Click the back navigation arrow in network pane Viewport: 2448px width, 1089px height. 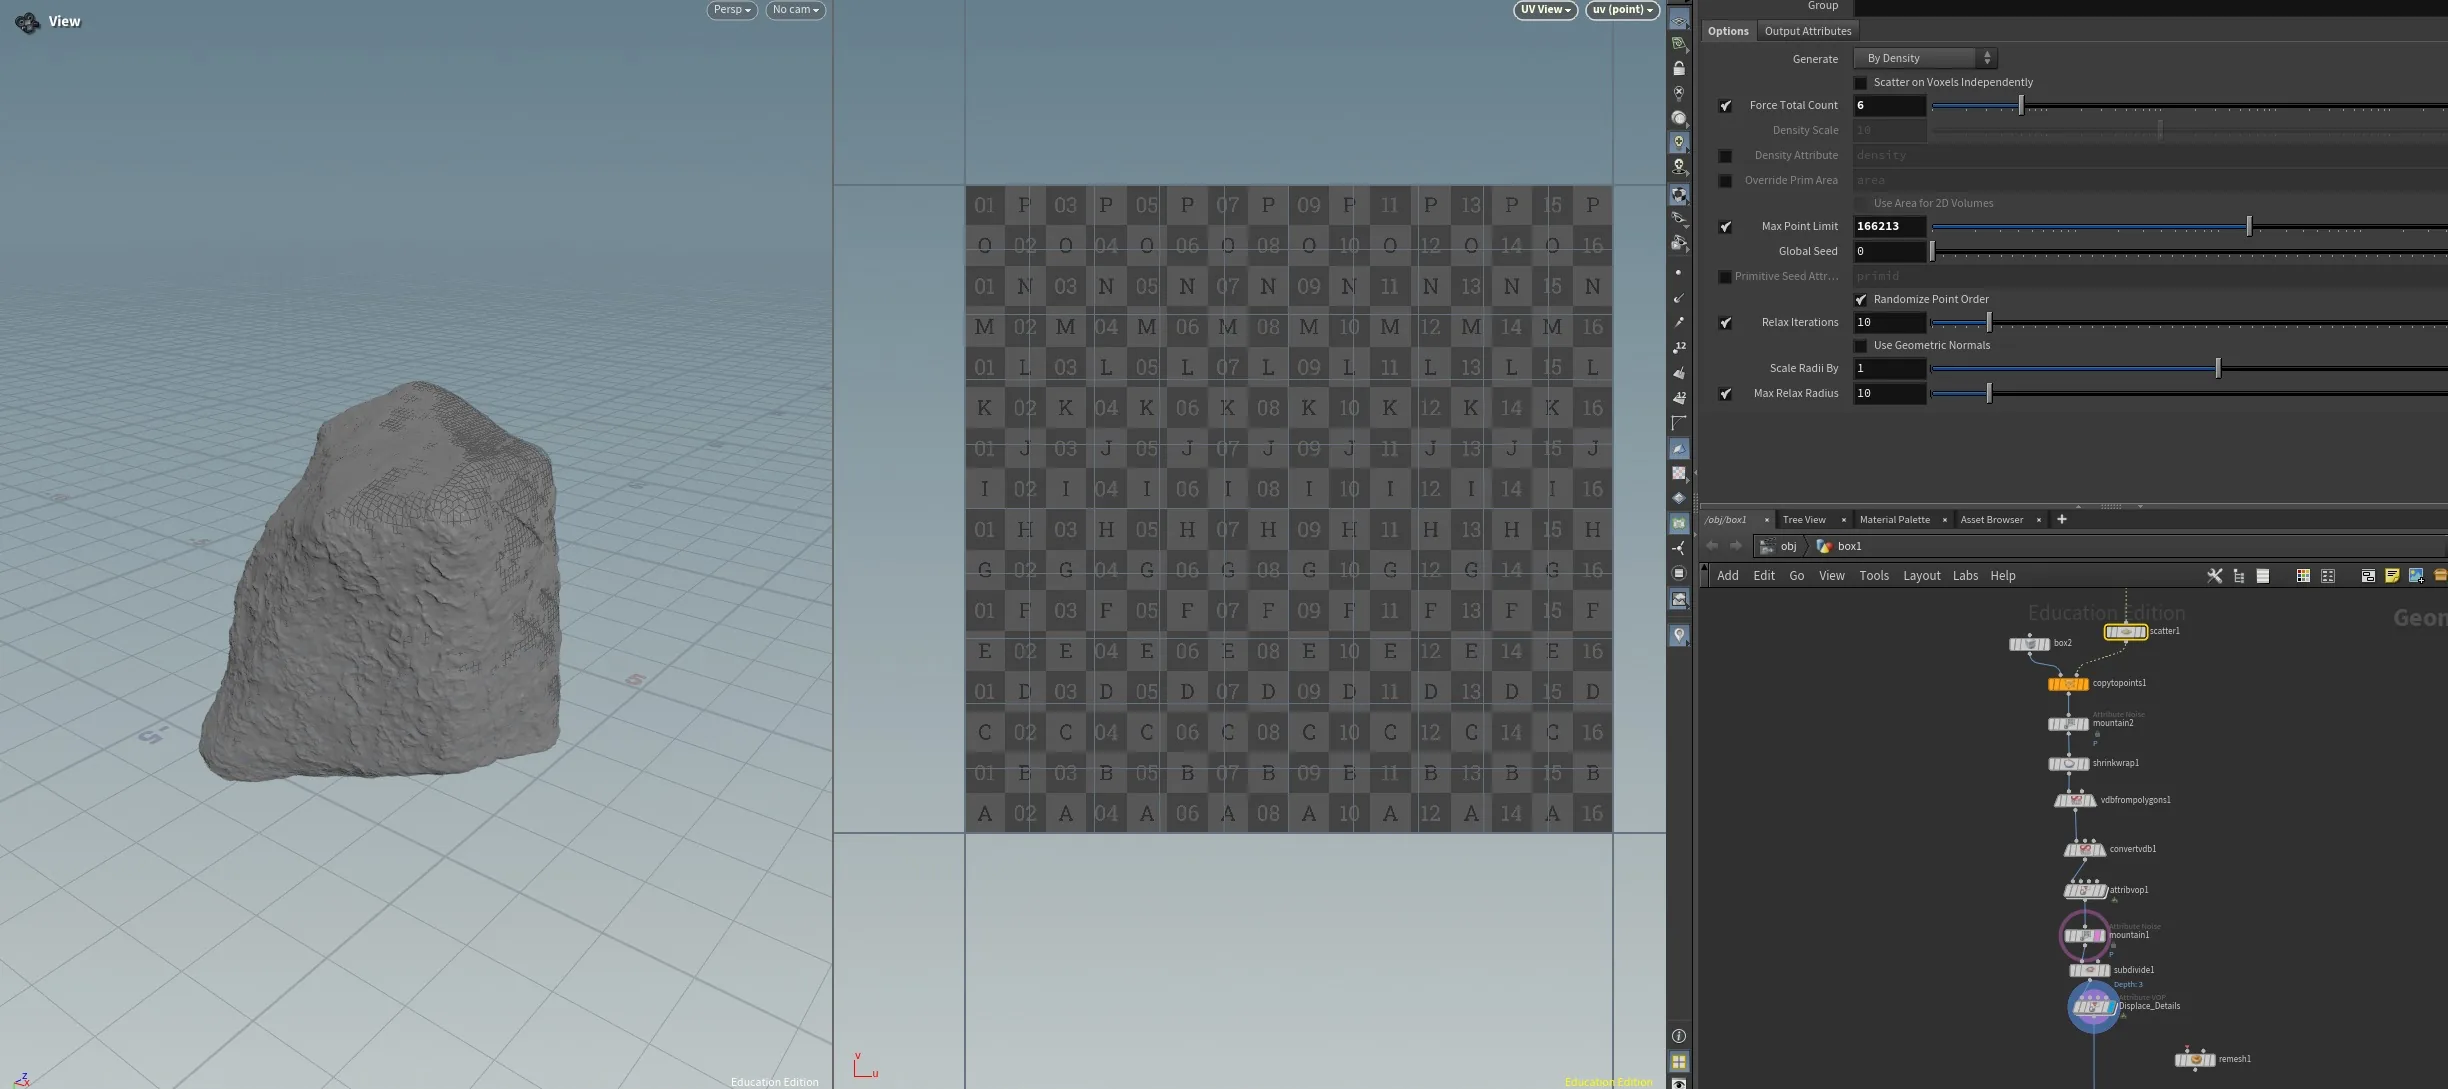pos(1712,546)
